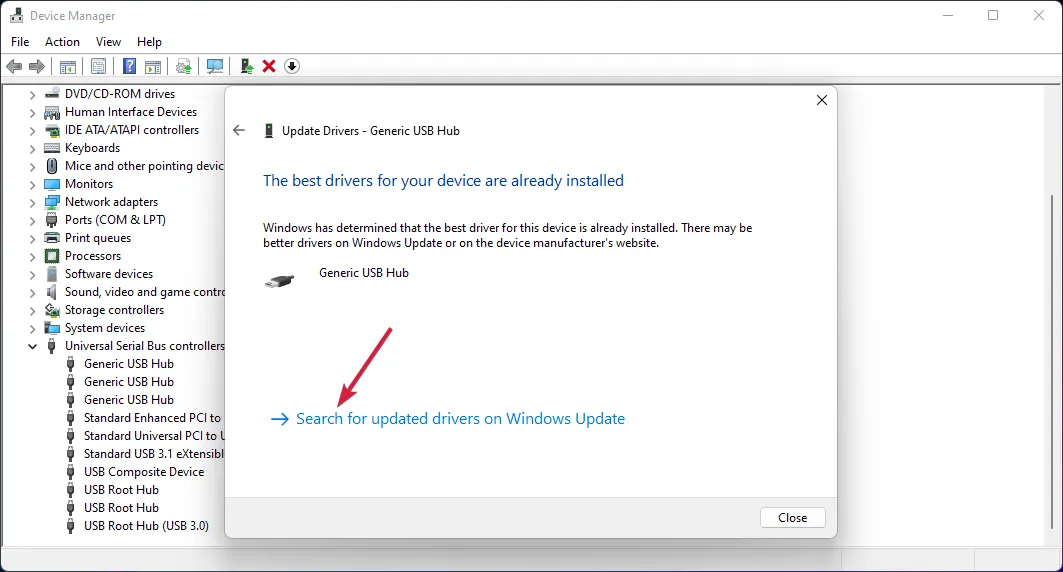Click the red X Uninstall device icon
The image size is (1063, 572).
pyautogui.click(x=269, y=66)
